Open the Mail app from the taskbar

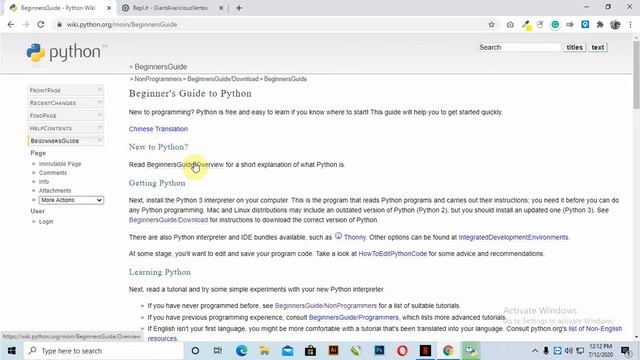coord(288,351)
